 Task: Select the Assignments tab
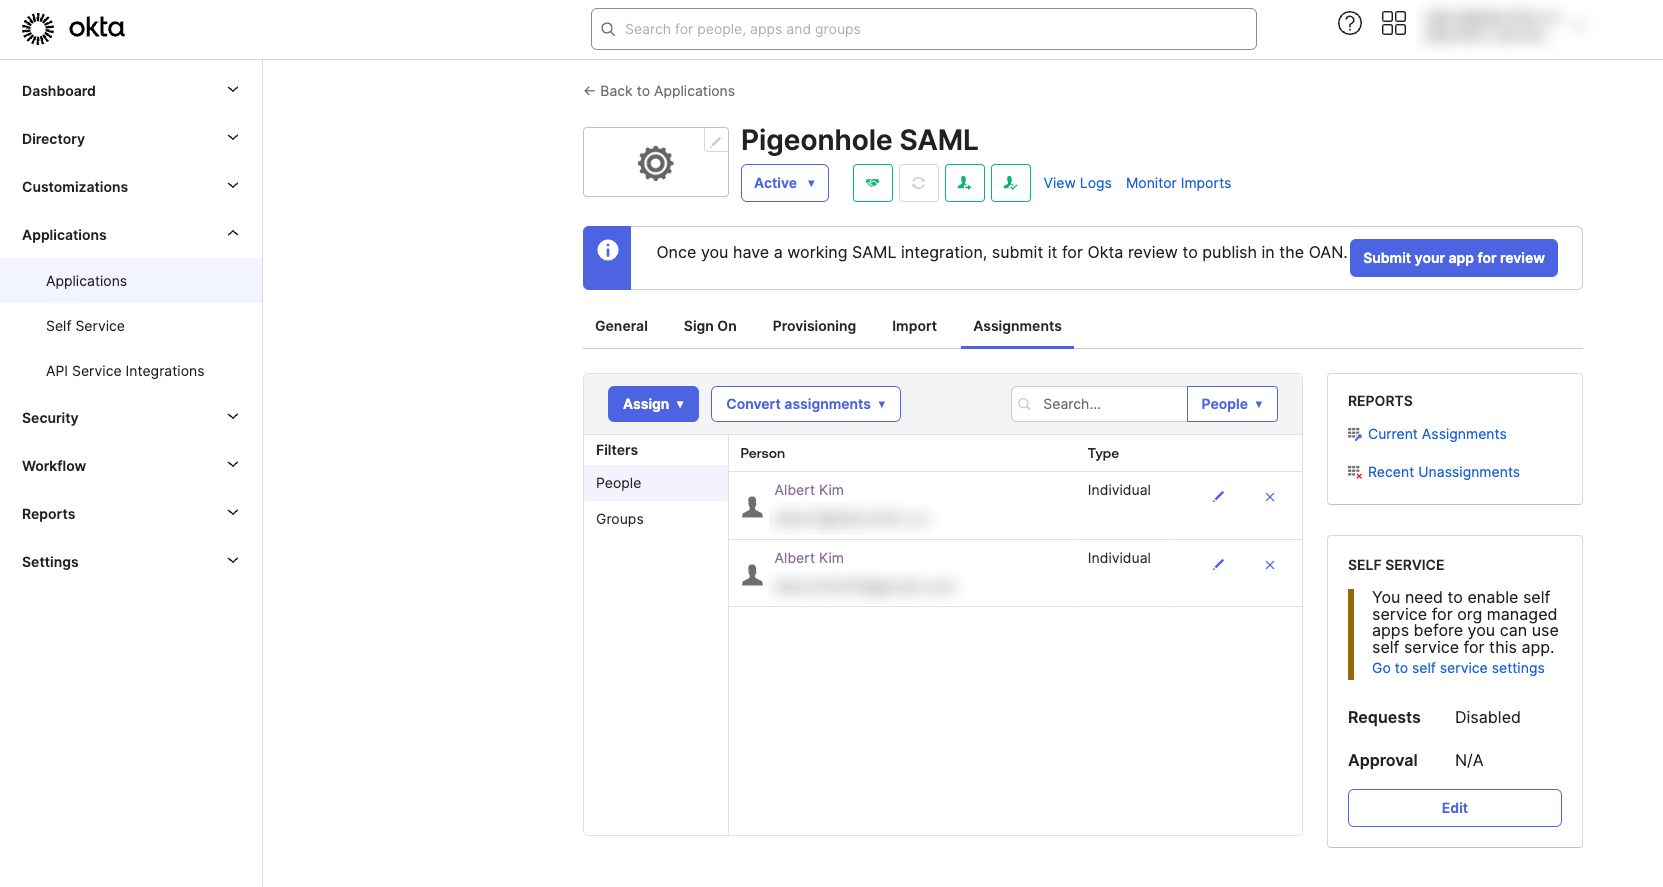pos(1017,326)
